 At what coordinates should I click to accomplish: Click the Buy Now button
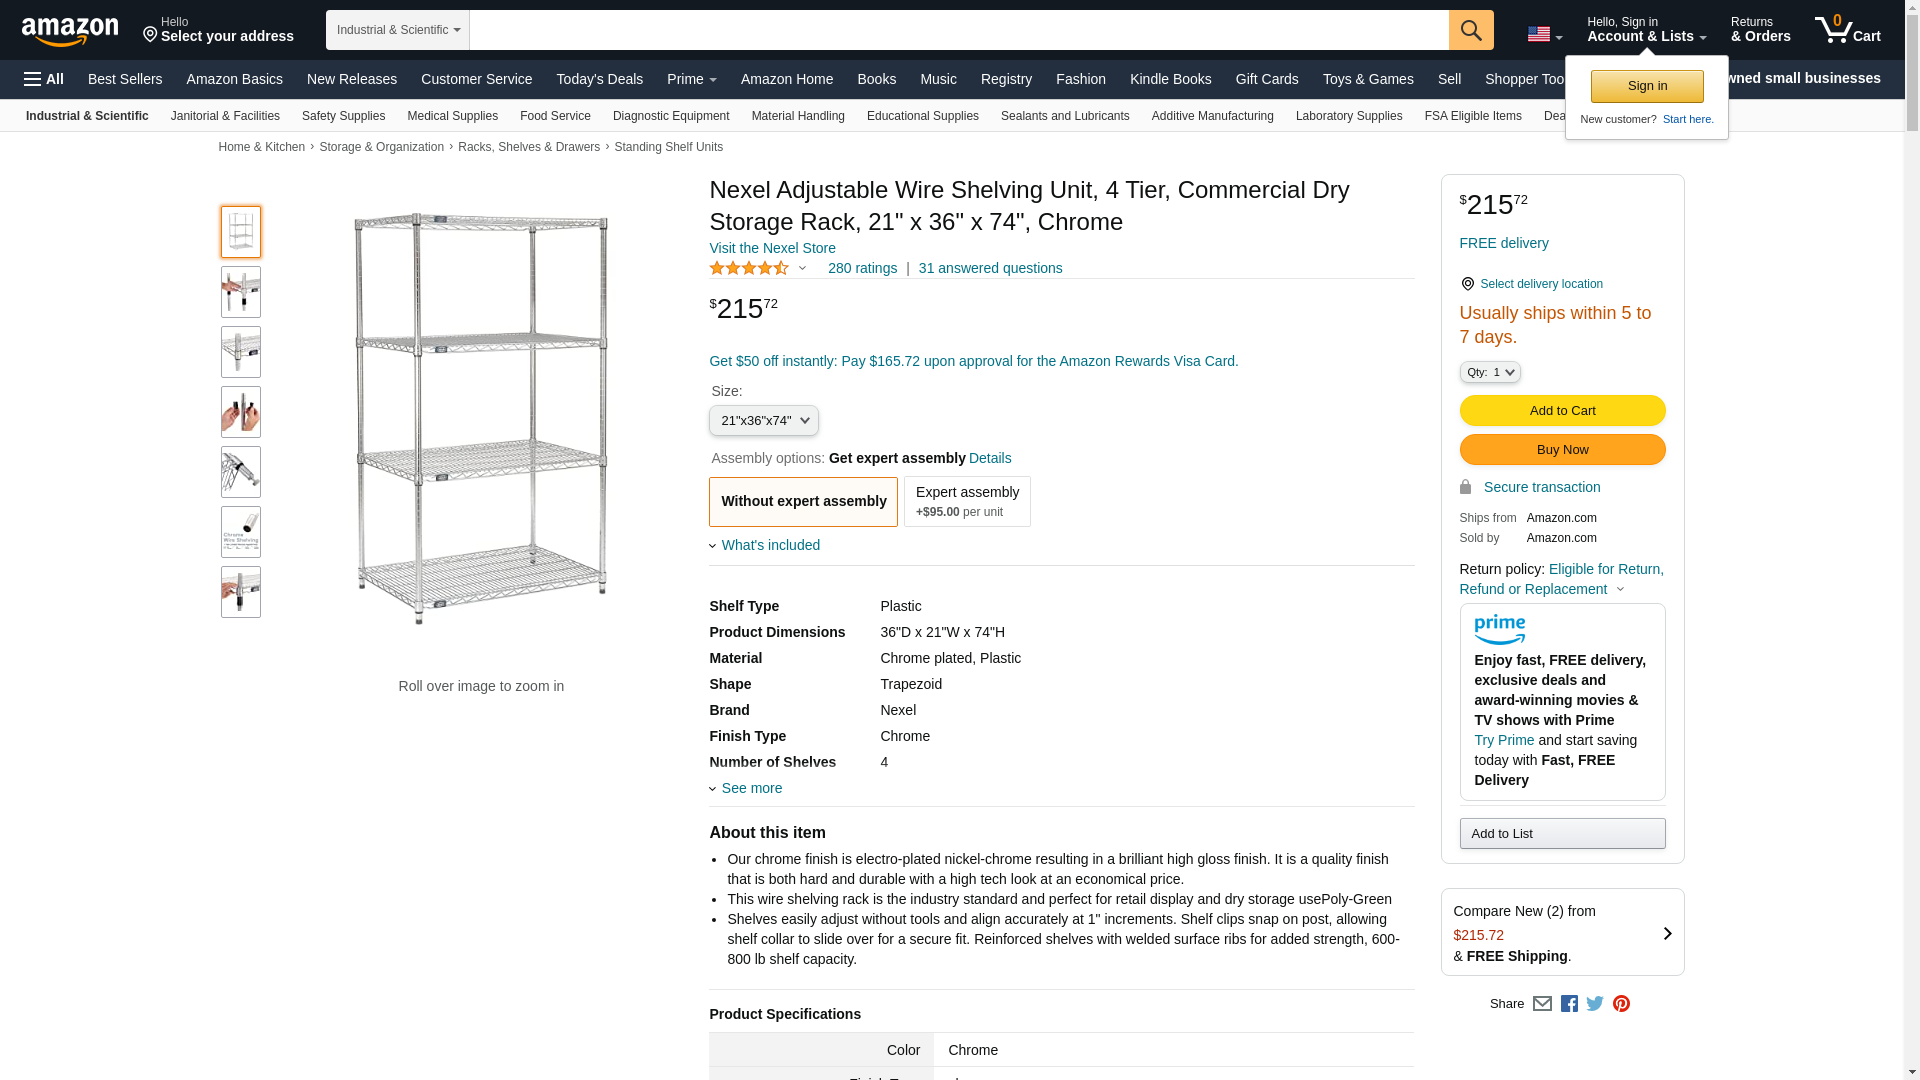click(1562, 450)
